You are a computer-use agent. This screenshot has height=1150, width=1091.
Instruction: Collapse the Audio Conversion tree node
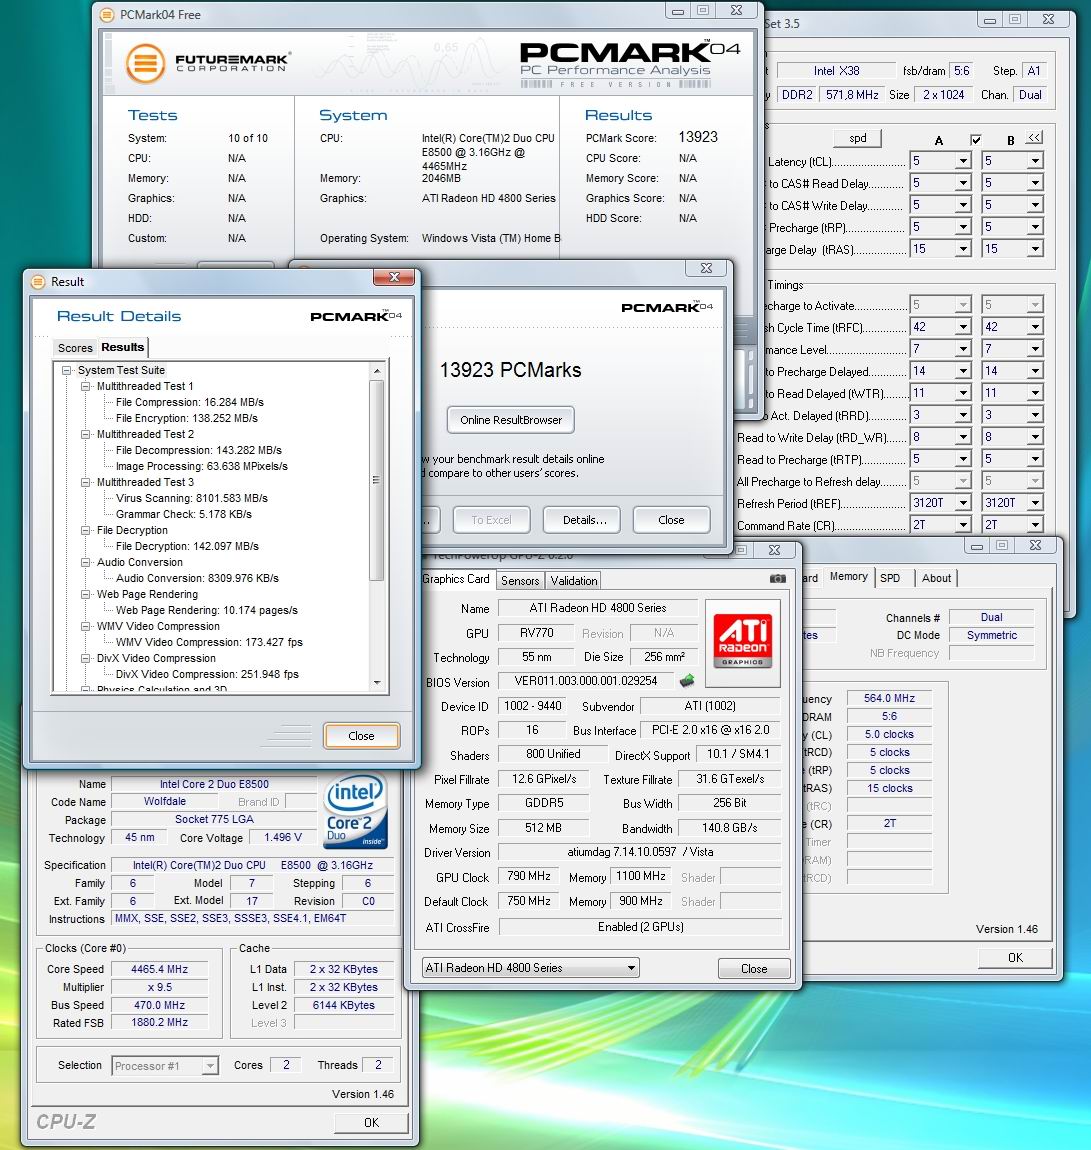pos(86,563)
